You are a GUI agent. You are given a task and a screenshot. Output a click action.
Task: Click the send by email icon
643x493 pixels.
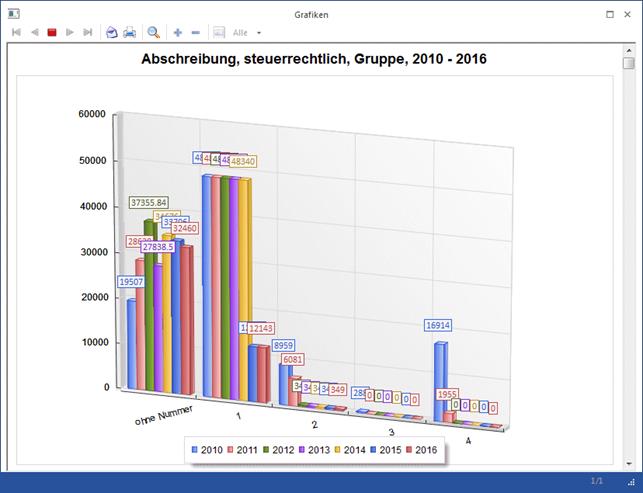click(x=112, y=33)
